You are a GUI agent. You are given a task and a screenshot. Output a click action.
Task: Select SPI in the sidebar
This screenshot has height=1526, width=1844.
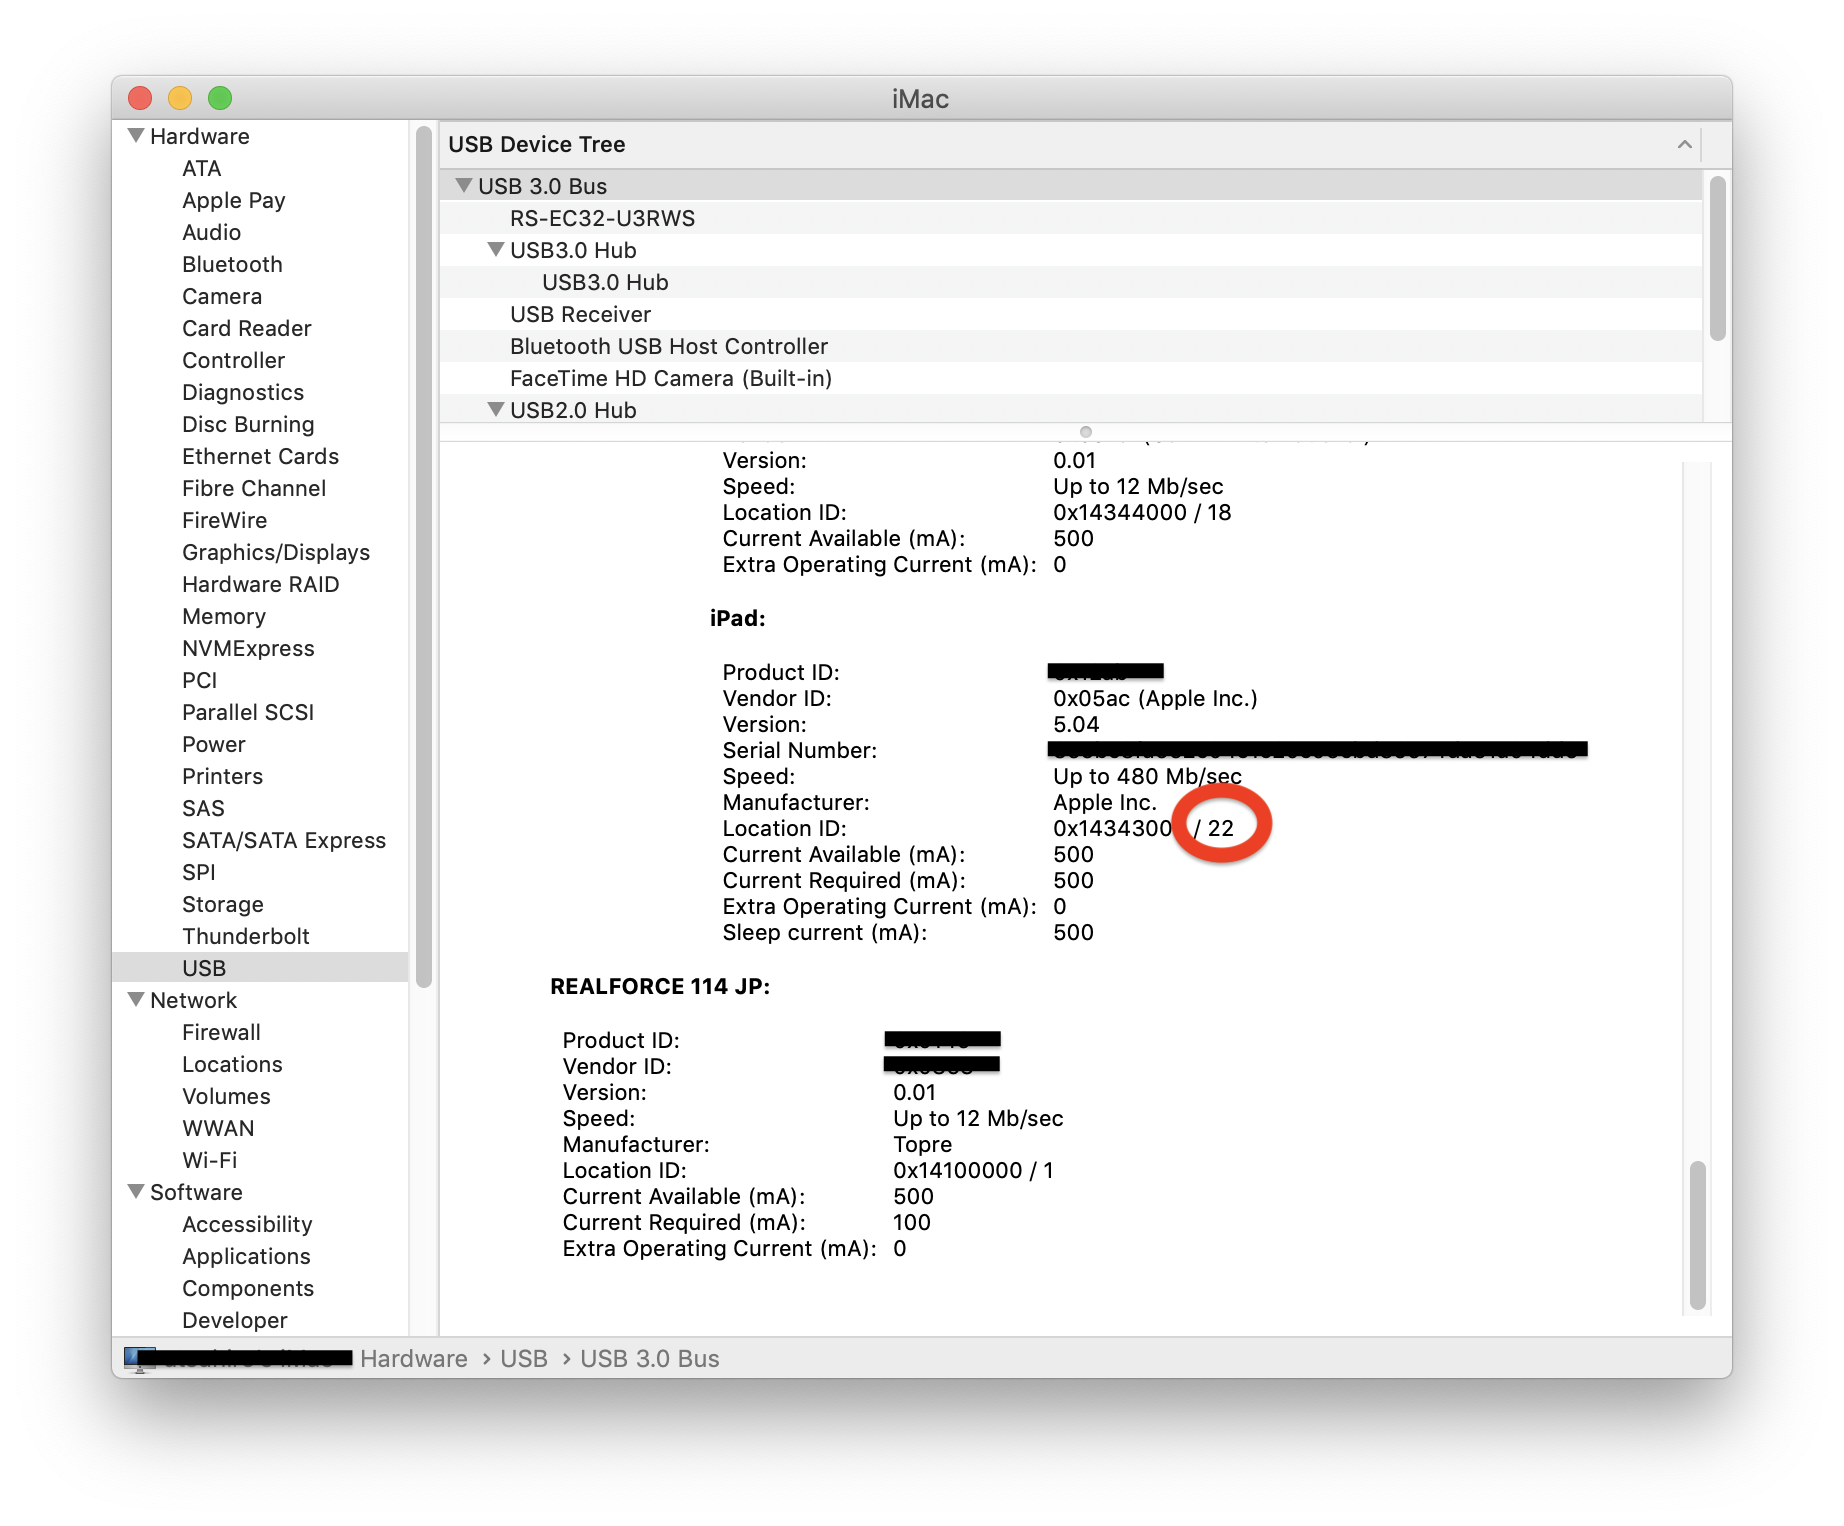[198, 872]
